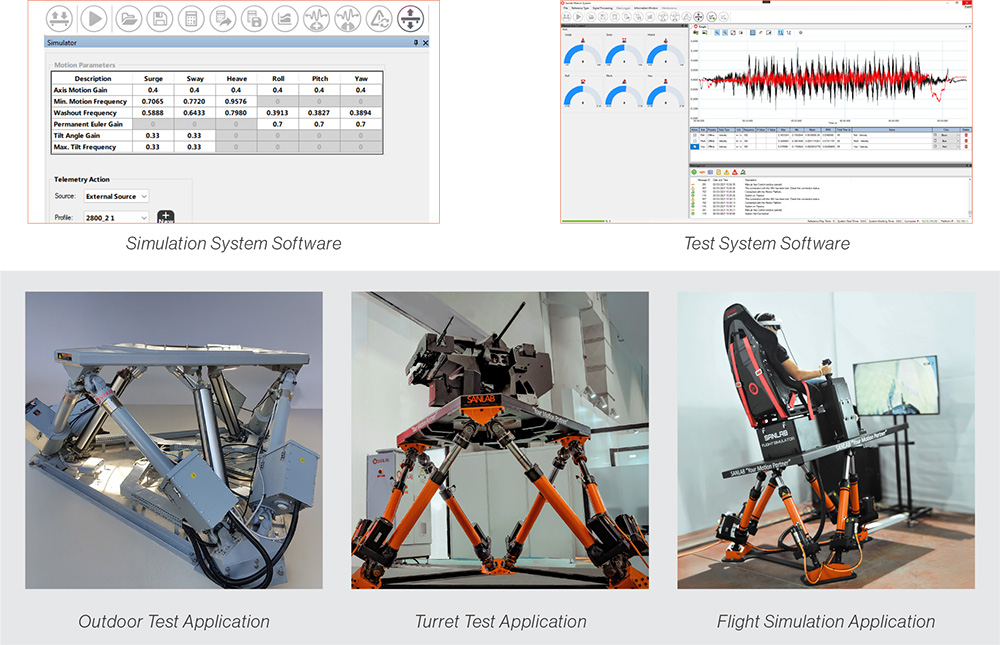
Task: Expand the Profile dropdown showing 2800_2 1
Action: tap(116, 217)
